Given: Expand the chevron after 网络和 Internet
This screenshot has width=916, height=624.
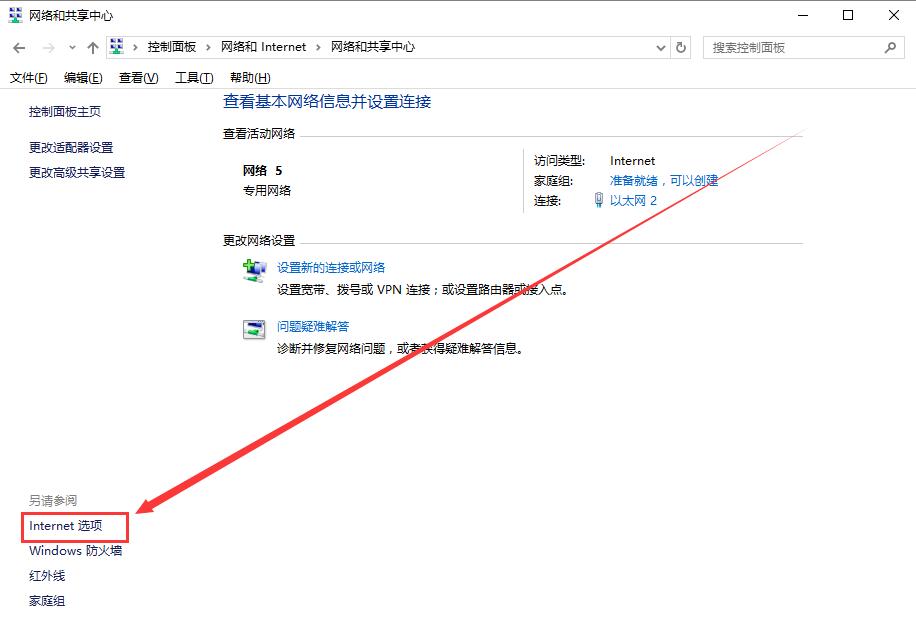Looking at the screenshot, I should click(x=317, y=46).
